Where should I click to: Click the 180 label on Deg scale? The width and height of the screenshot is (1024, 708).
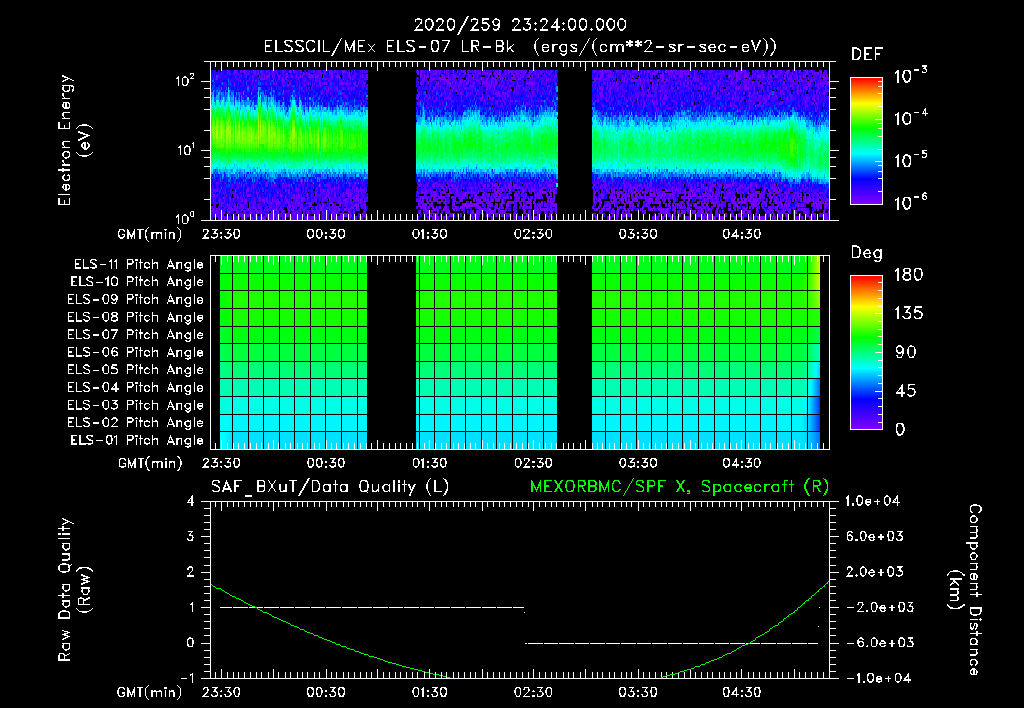coord(908,275)
